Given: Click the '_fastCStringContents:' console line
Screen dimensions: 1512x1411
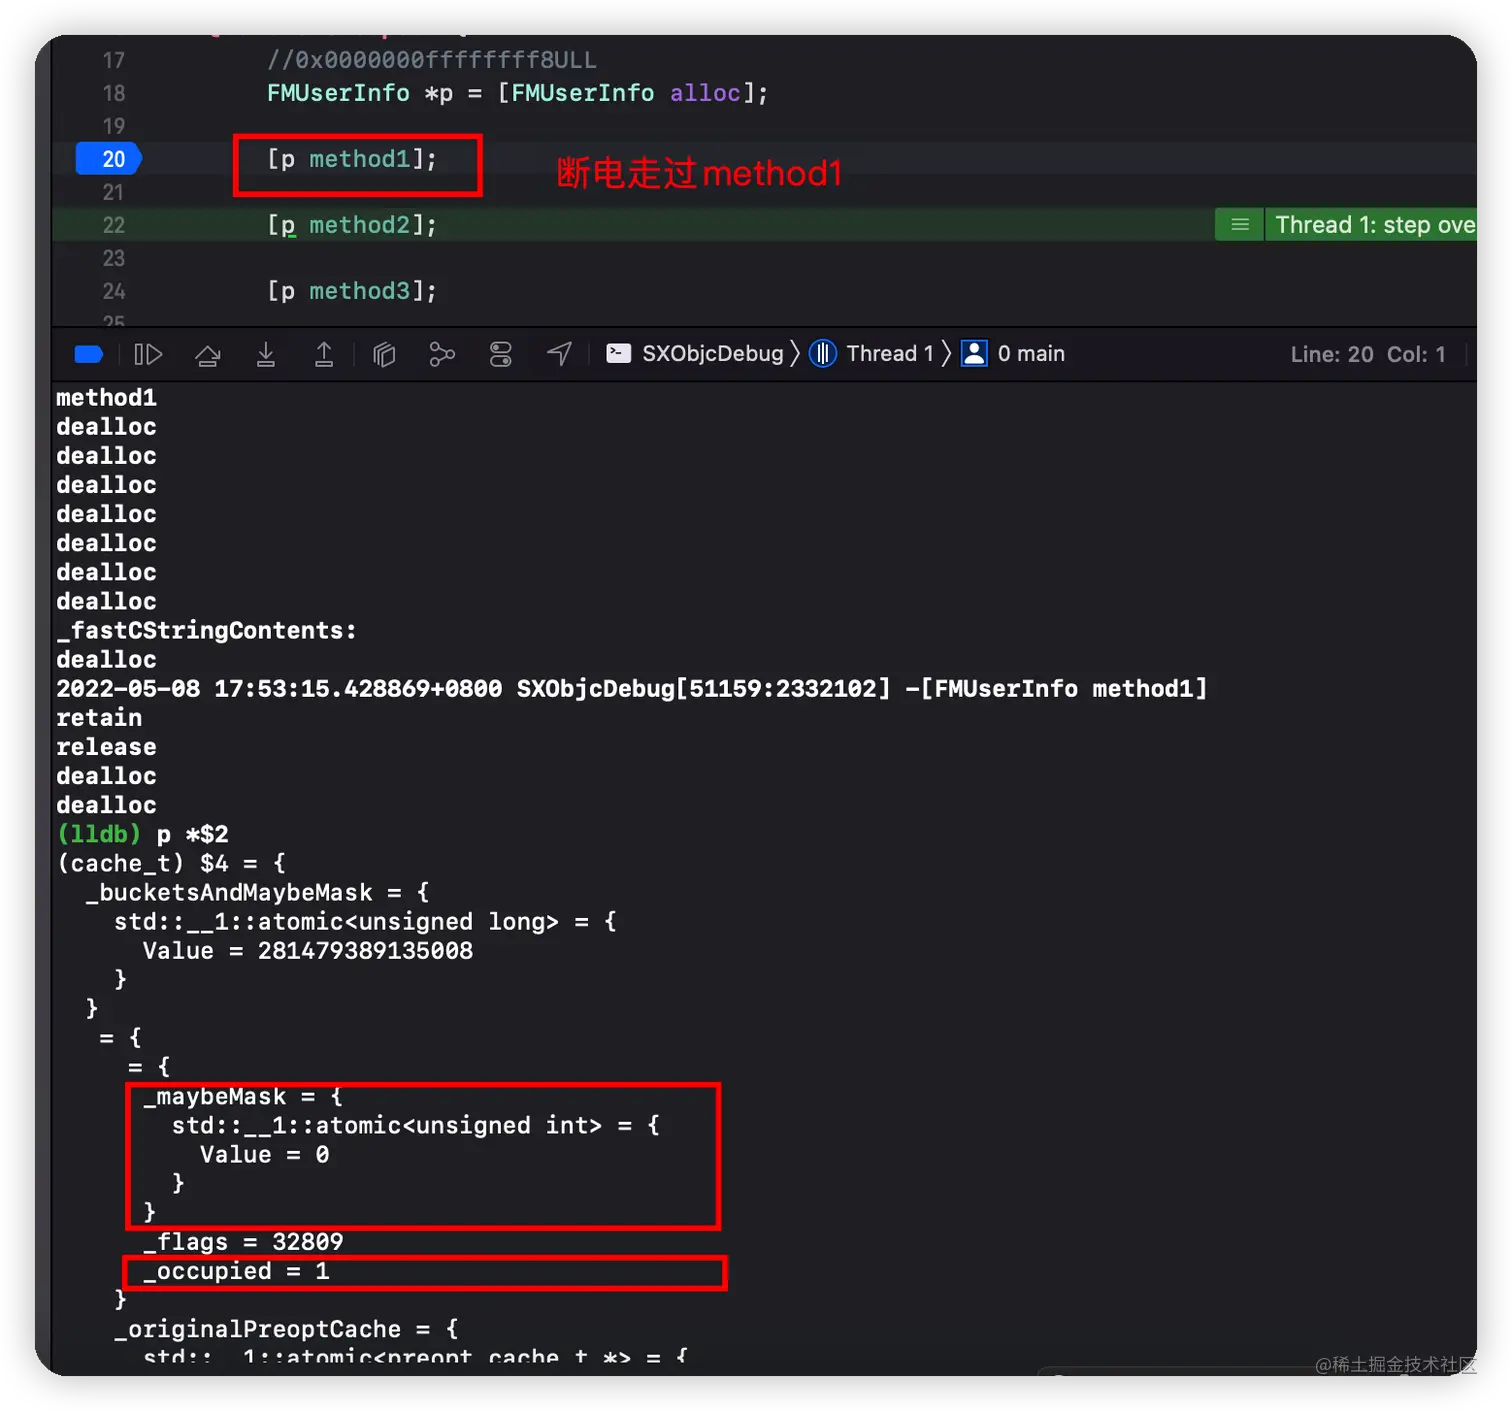Looking at the screenshot, I should tap(207, 631).
